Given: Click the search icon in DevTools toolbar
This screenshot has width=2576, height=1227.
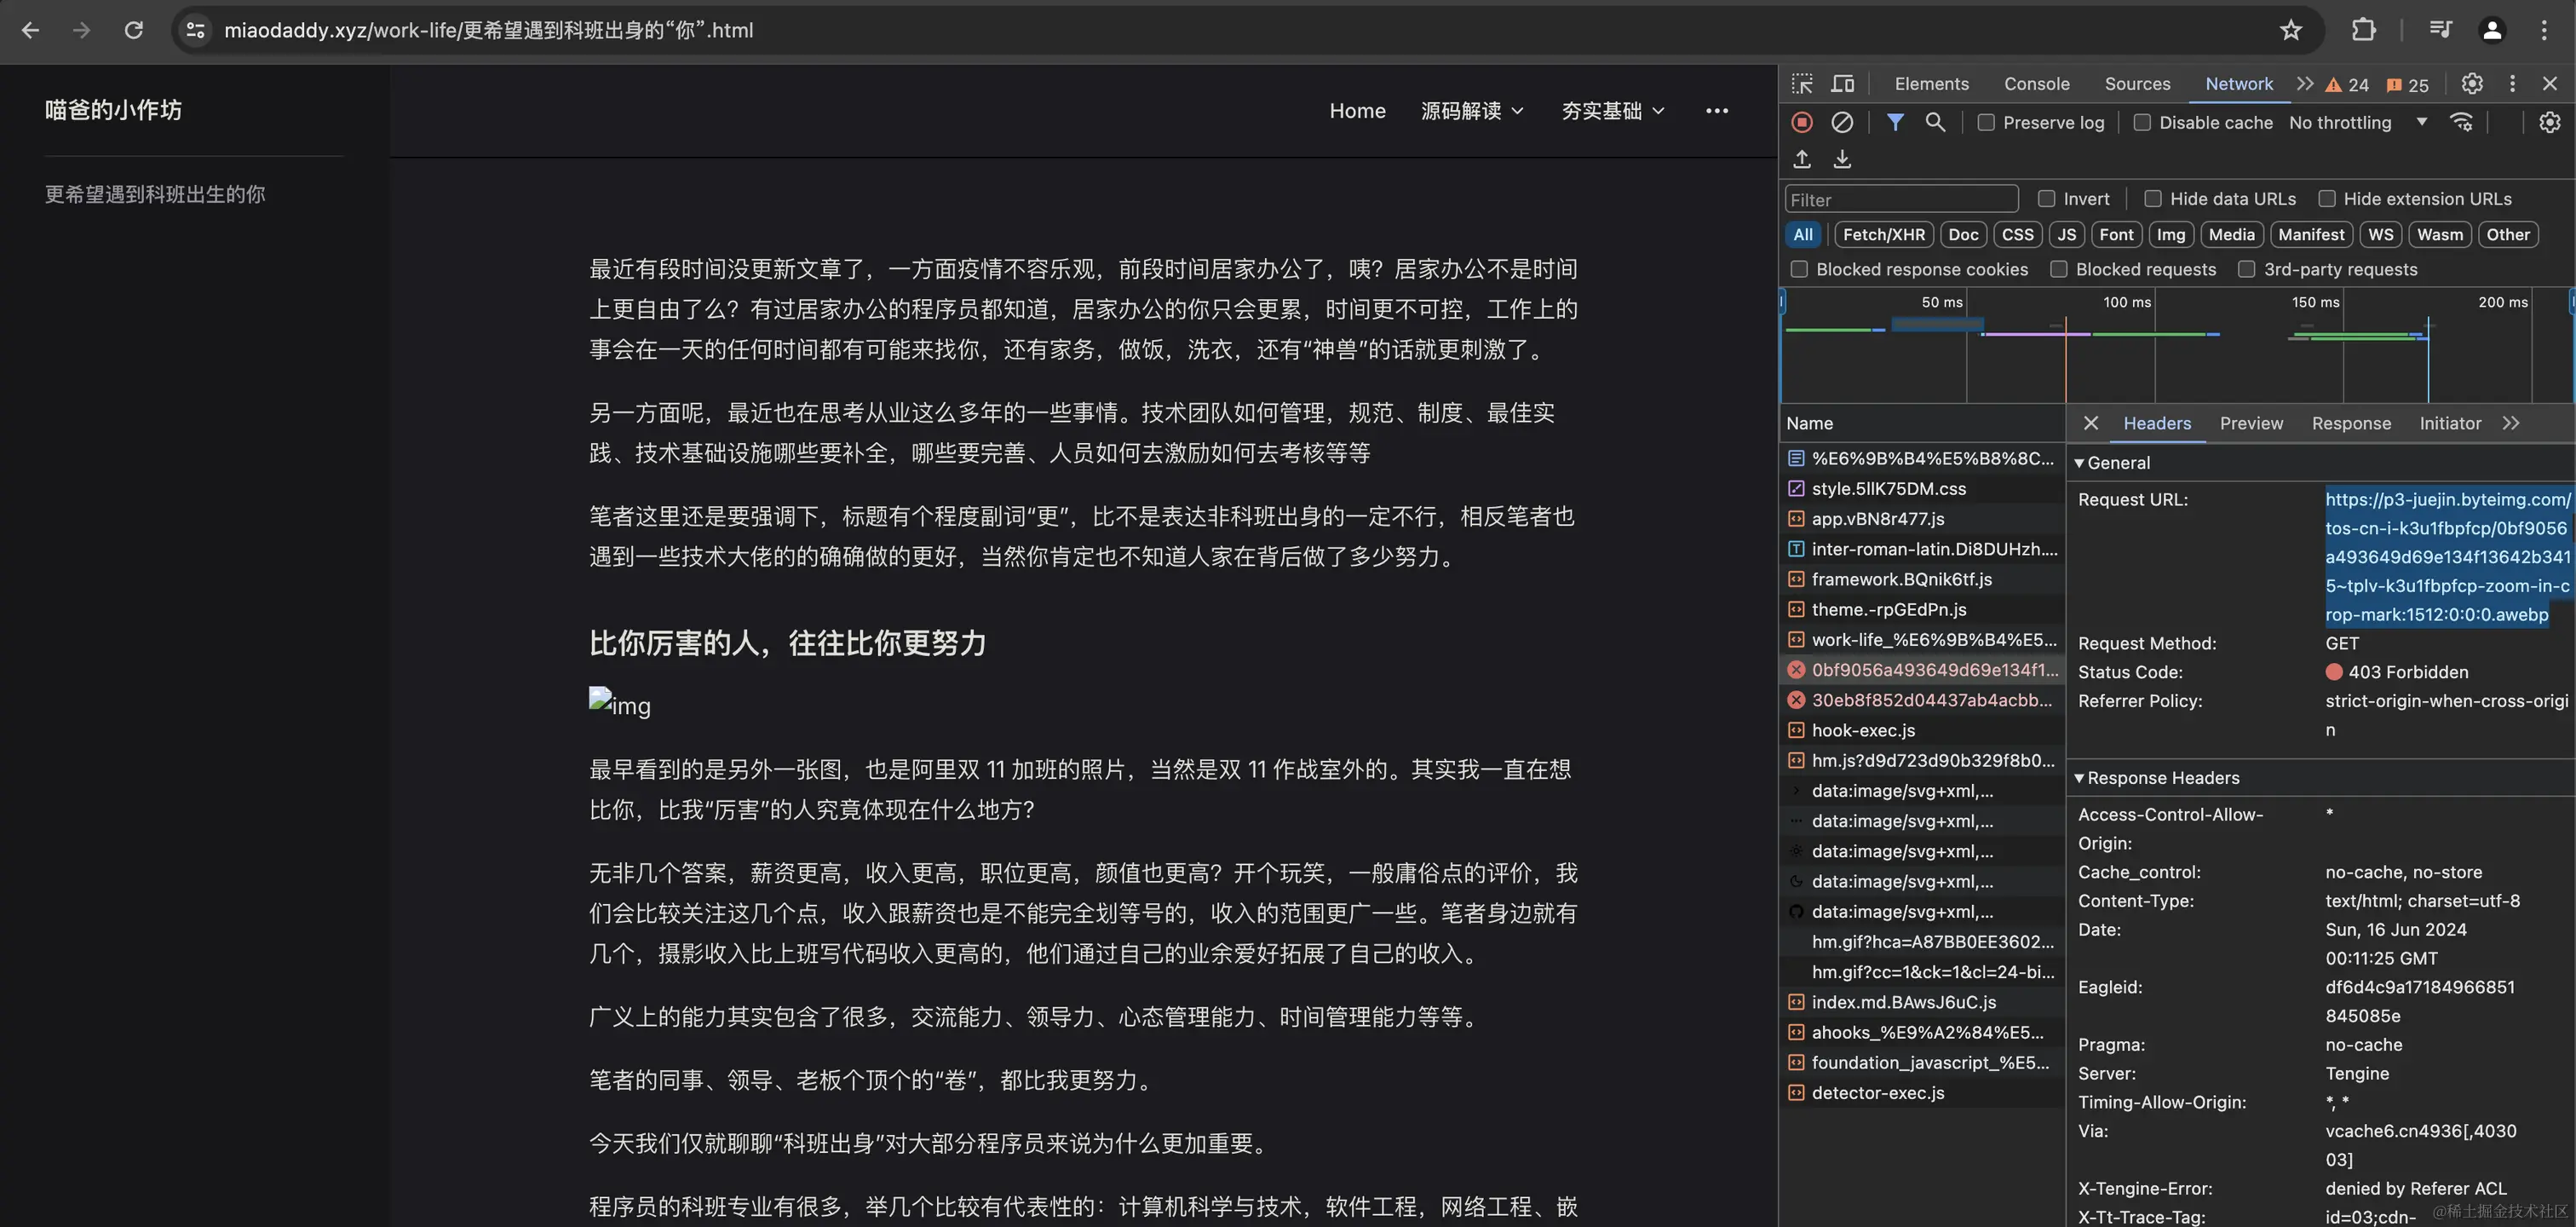Looking at the screenshot, I should click(x=1935, y=122).
